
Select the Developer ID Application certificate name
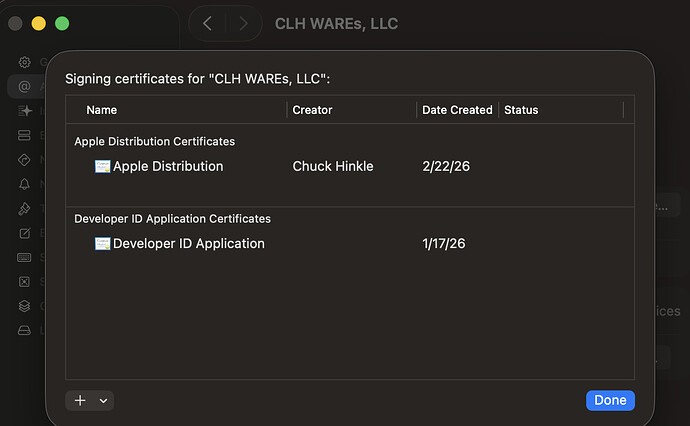point(188,243)
